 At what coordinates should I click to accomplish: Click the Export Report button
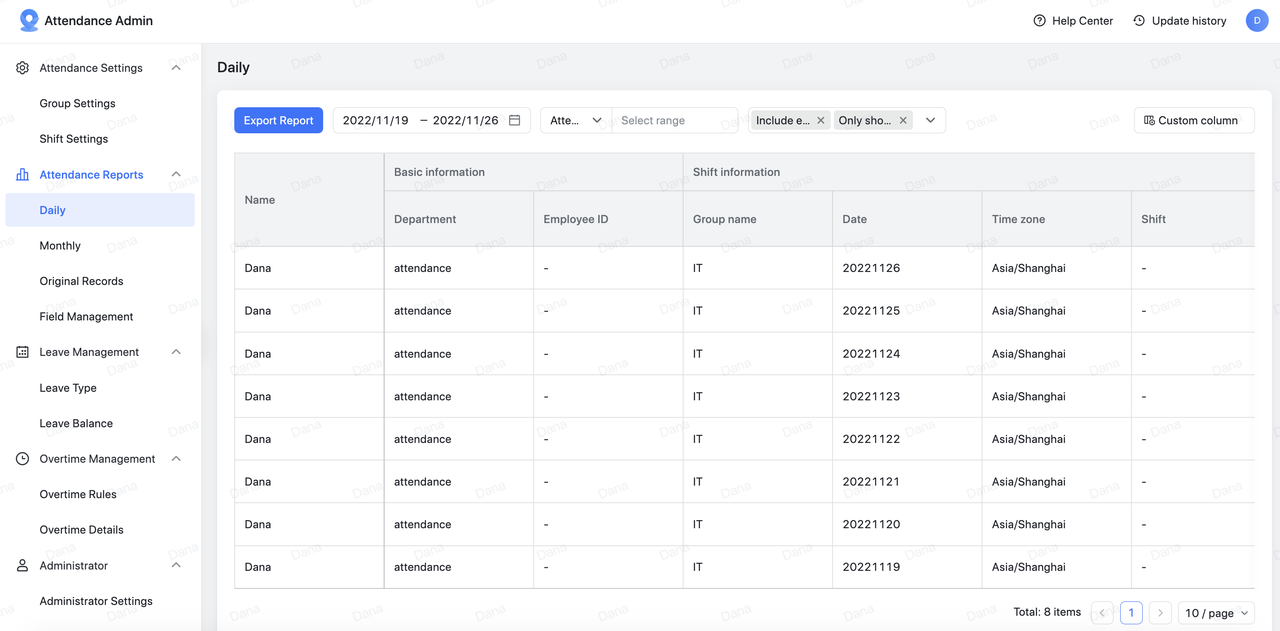point(278,120)
